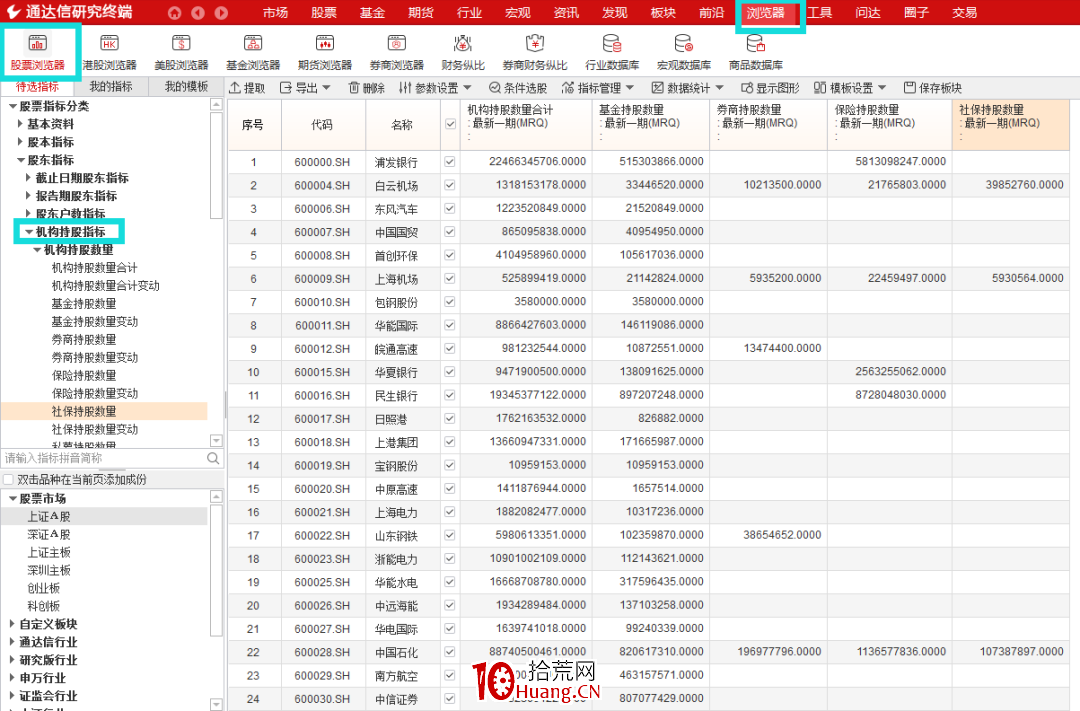This screenshot has width=1080, height=711.
Task: Launch the 基金浏览器 icon
Action: pos(252,52)
